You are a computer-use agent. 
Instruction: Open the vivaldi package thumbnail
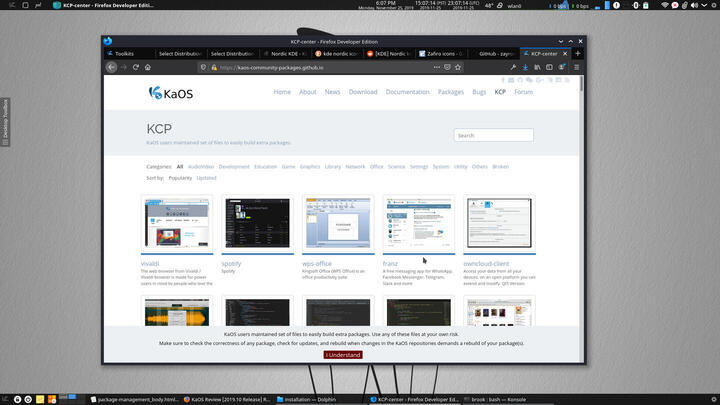click(177, 223)
